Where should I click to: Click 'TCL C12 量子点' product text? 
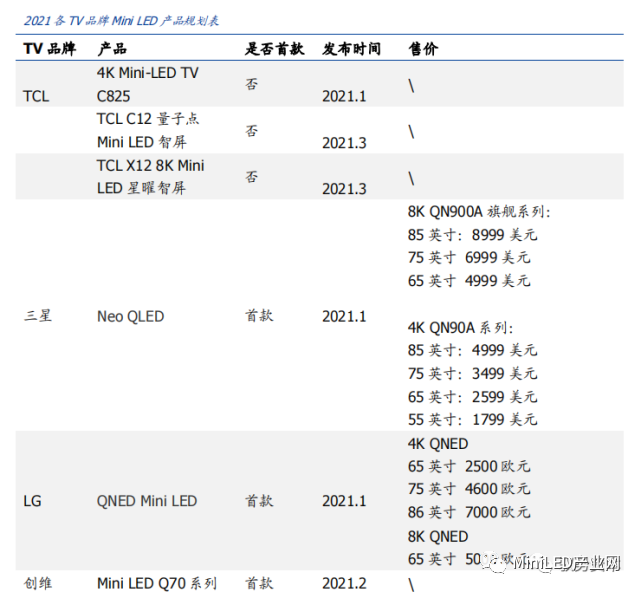tap(148, 119)
